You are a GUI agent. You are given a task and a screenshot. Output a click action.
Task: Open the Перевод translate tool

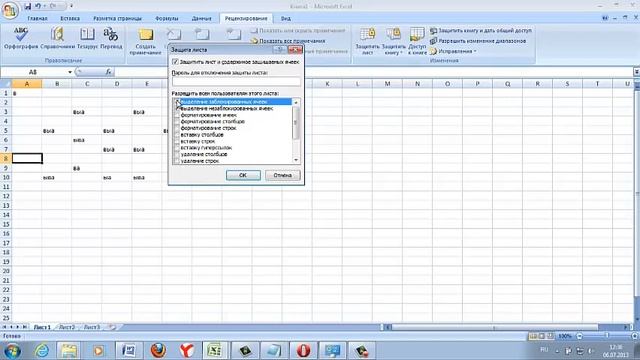tap(111, 38)
